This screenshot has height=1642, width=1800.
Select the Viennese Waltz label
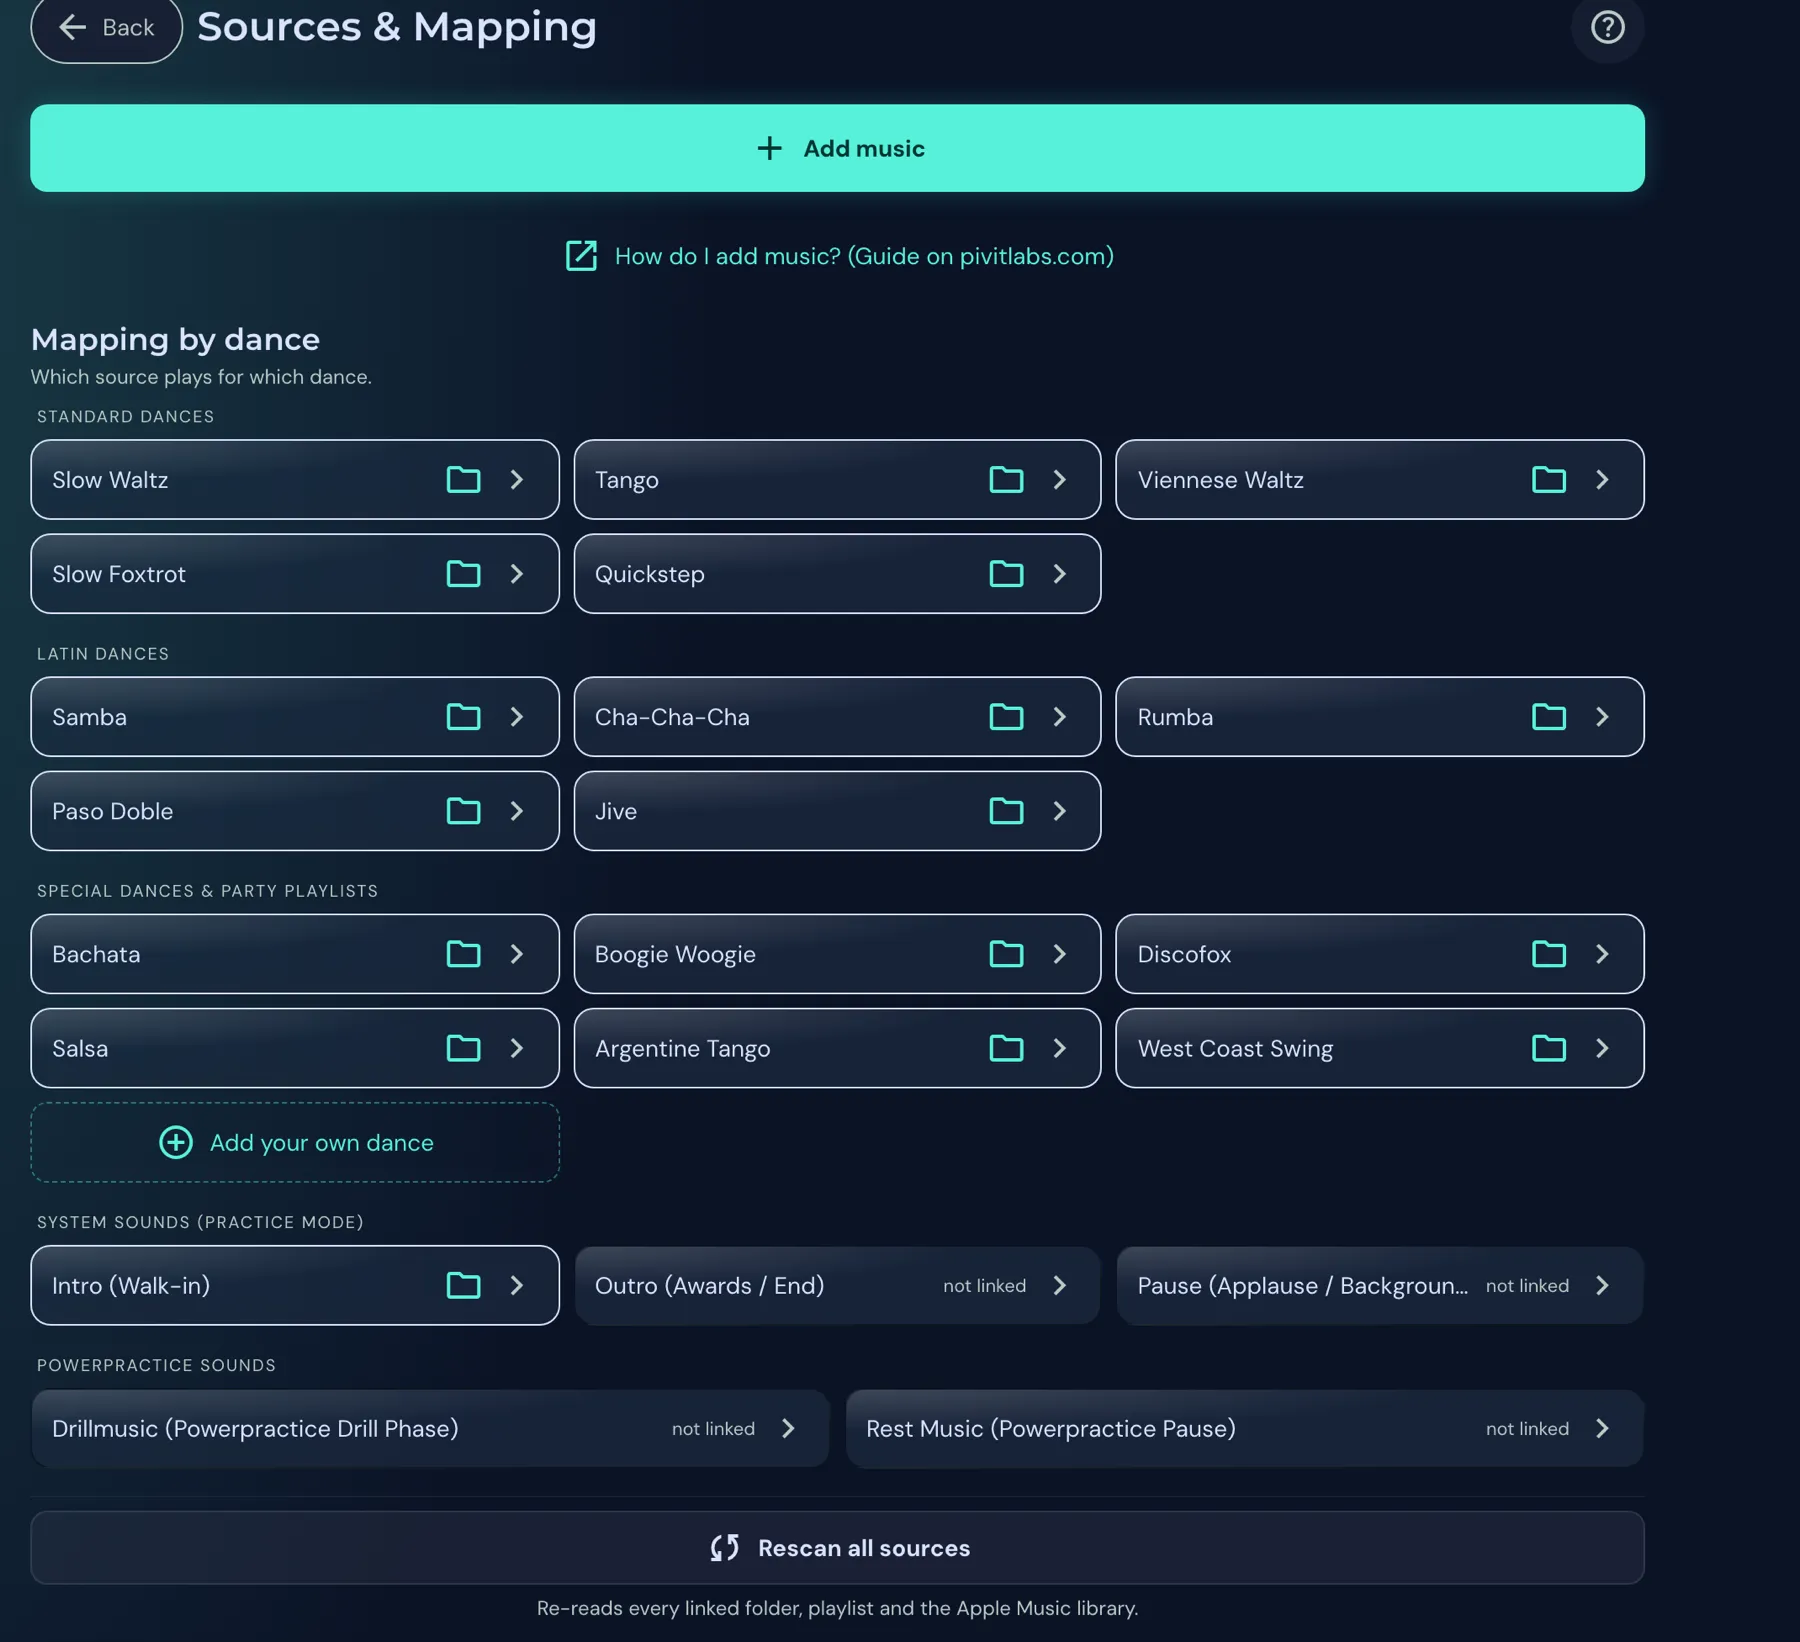point(1220,480)
